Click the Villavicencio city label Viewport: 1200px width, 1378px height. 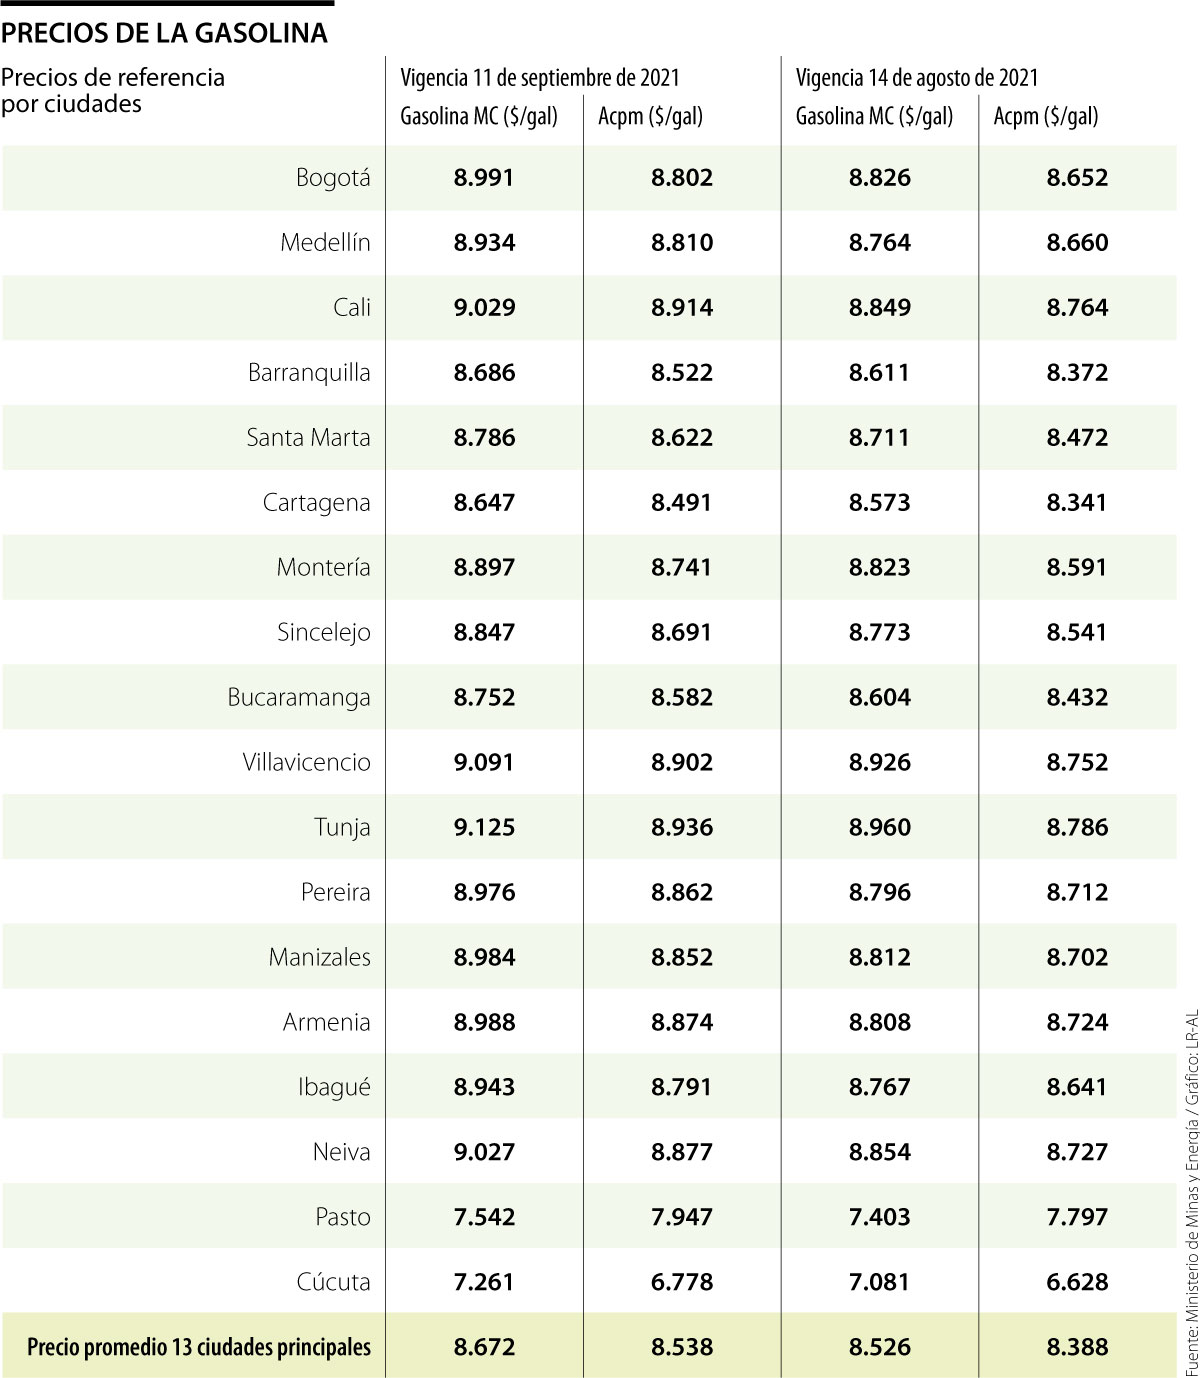pos(306,763)
